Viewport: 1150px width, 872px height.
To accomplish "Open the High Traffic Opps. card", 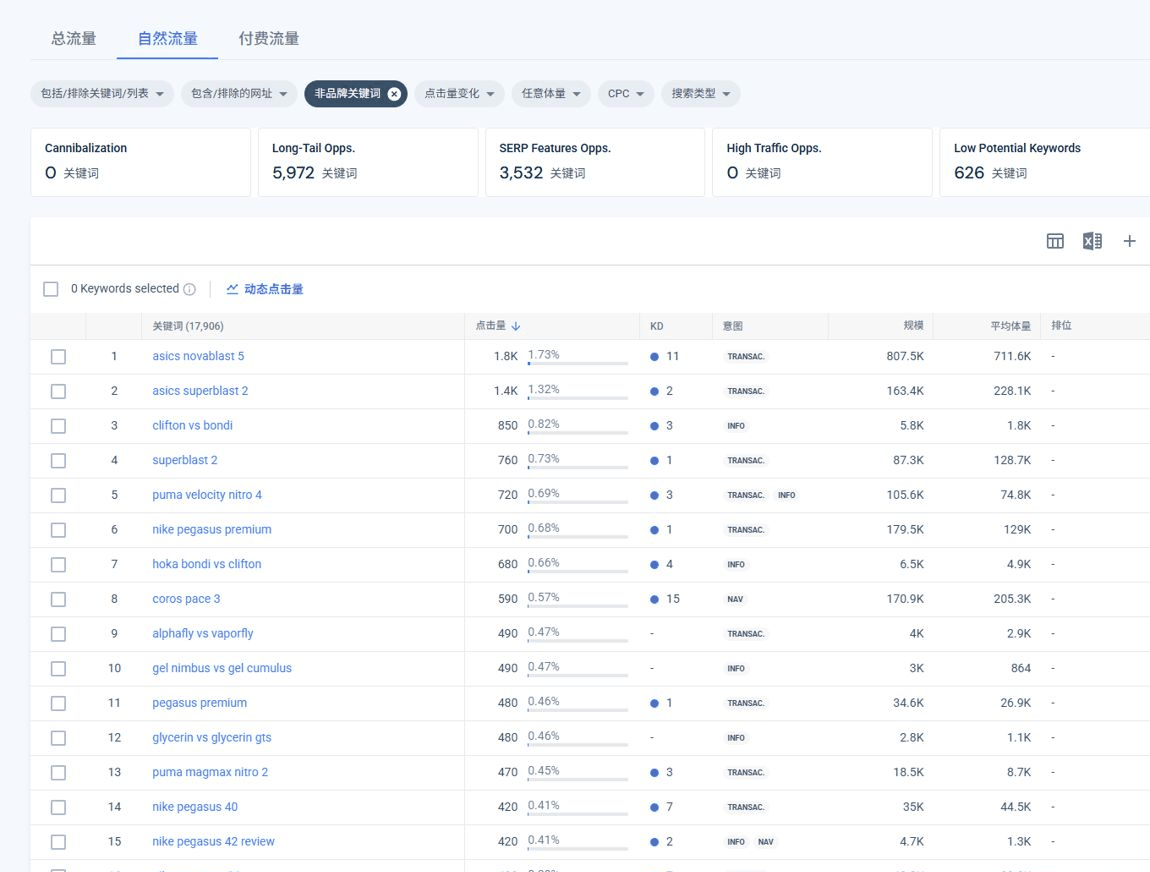I will point(822,162).
